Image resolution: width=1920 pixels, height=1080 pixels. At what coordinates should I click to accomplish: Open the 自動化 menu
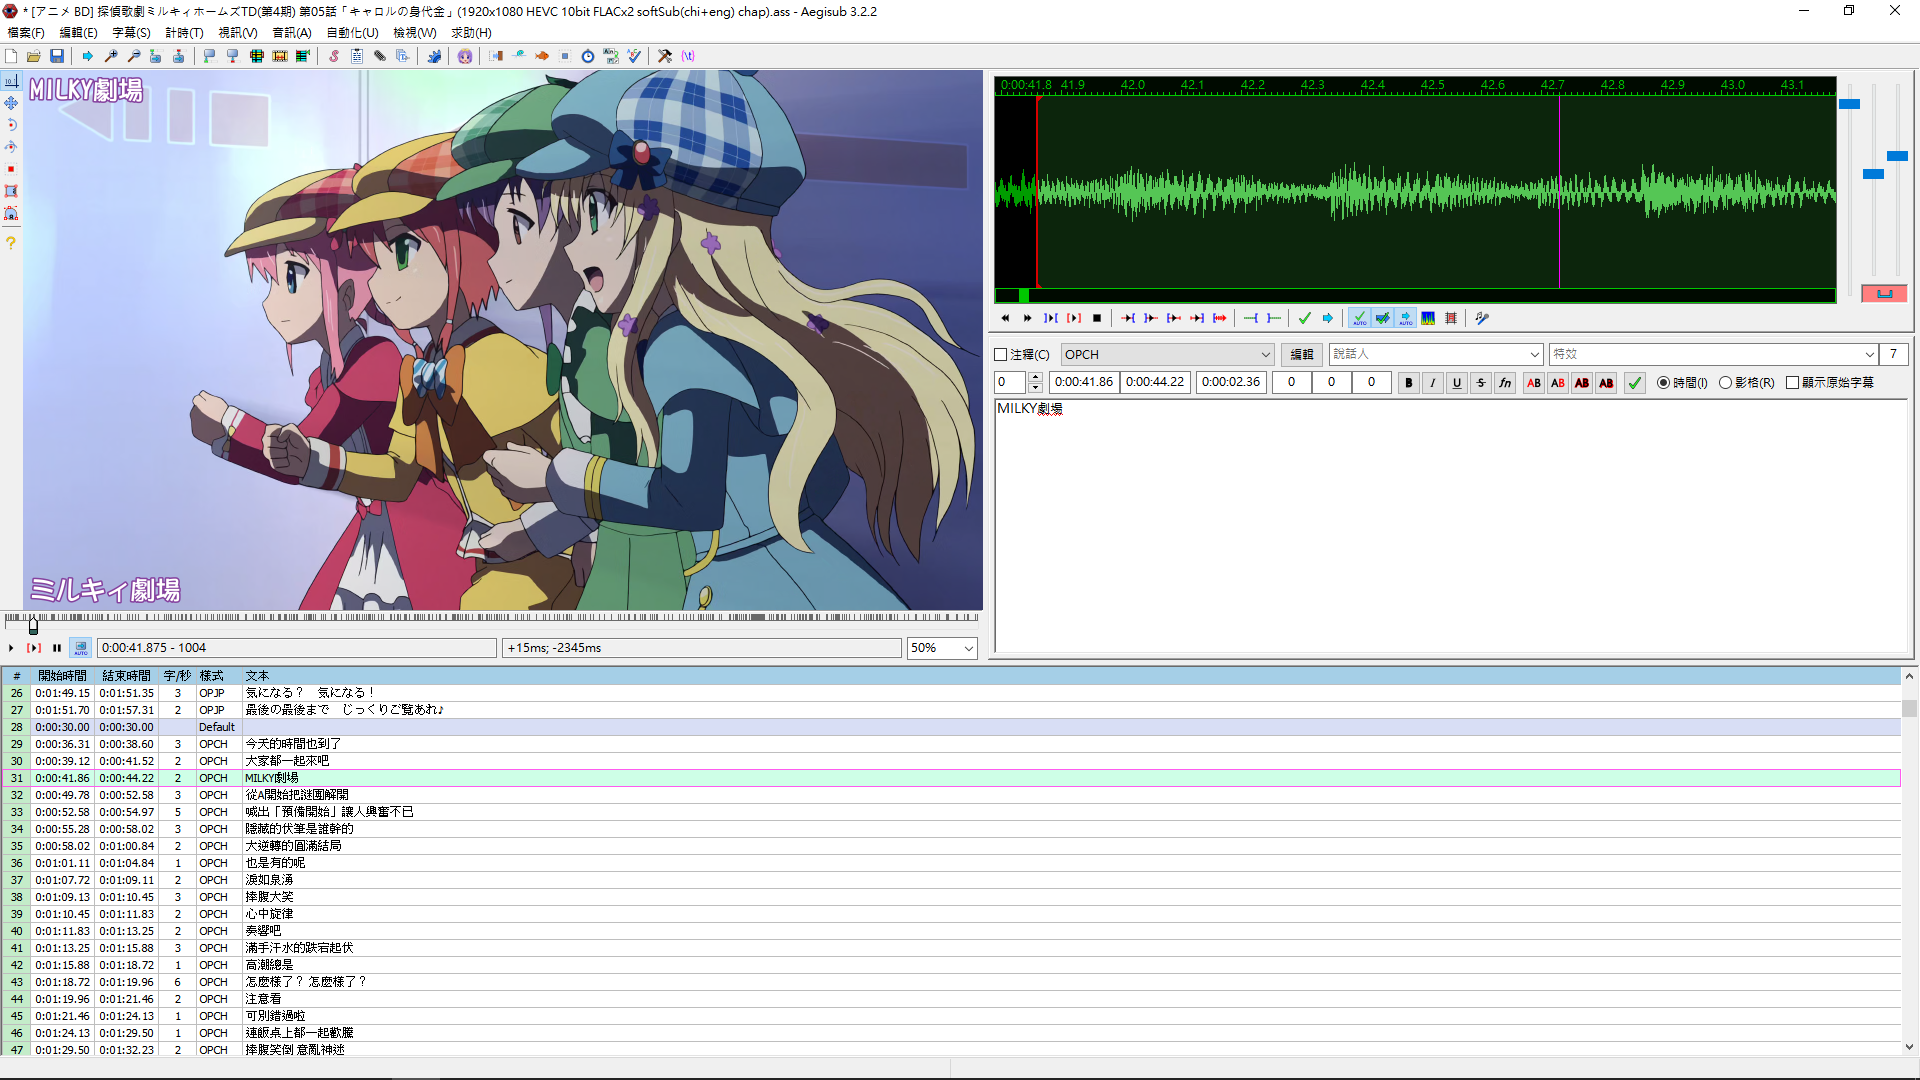pyautogui.click(x=352, y=33)
